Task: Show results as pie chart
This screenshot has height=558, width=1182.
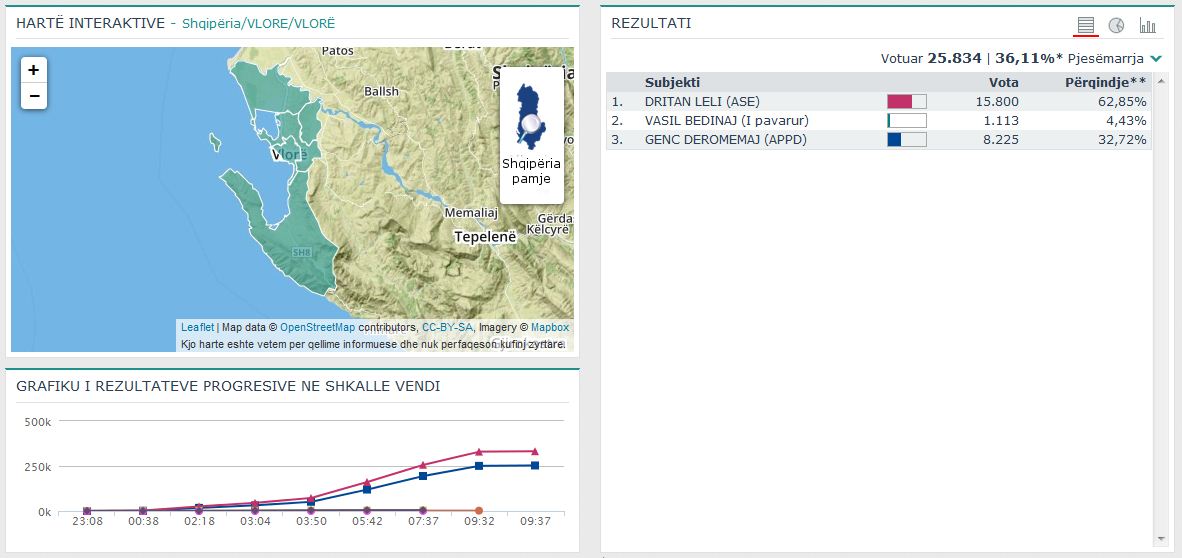Action: [1116, 25]
